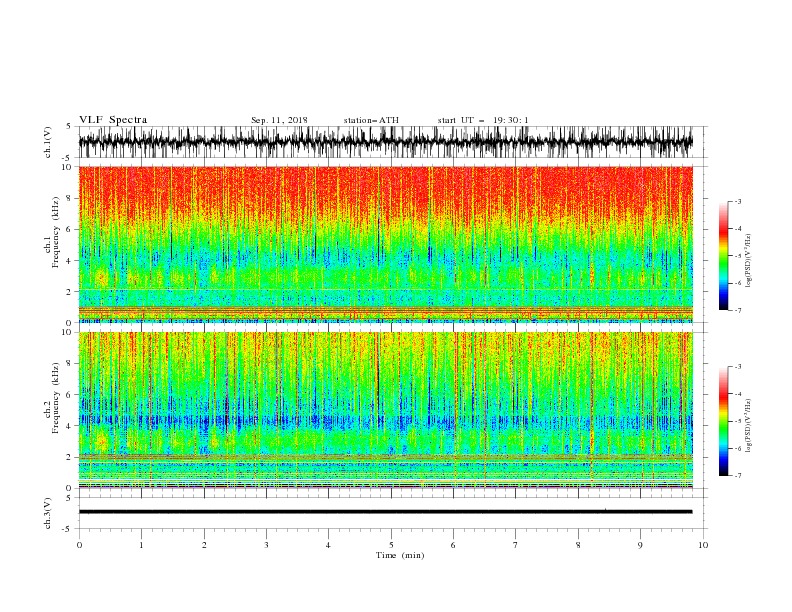Click the "-3" tick on ch.2 colorbar

(x=737, y=367)
